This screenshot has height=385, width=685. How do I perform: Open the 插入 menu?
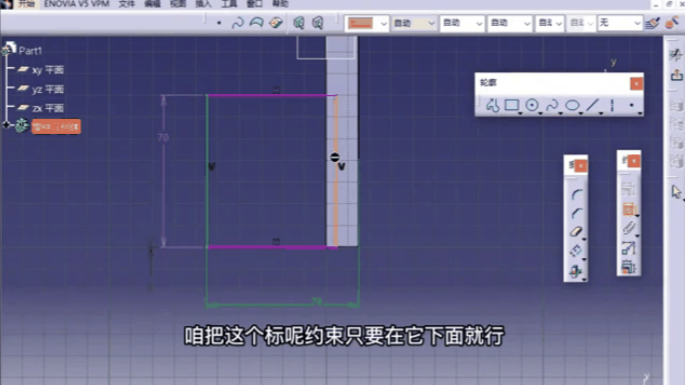click(x=203, y=4)
